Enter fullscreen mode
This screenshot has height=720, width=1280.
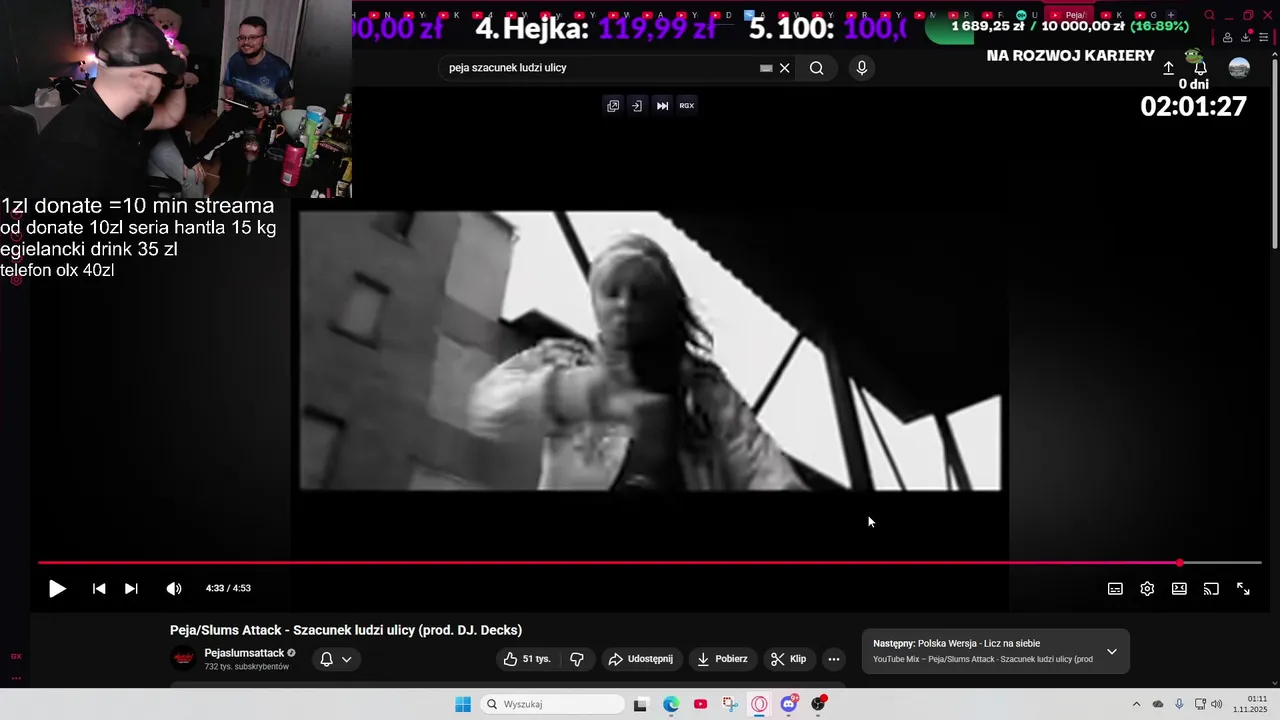click(1243, 589)
